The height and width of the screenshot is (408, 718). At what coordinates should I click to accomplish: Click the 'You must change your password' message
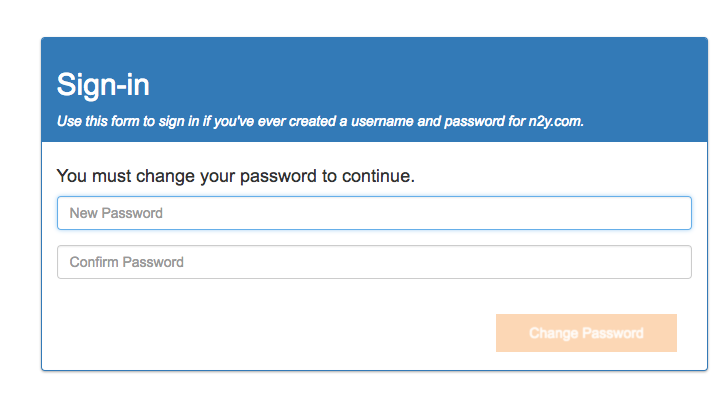235,177
